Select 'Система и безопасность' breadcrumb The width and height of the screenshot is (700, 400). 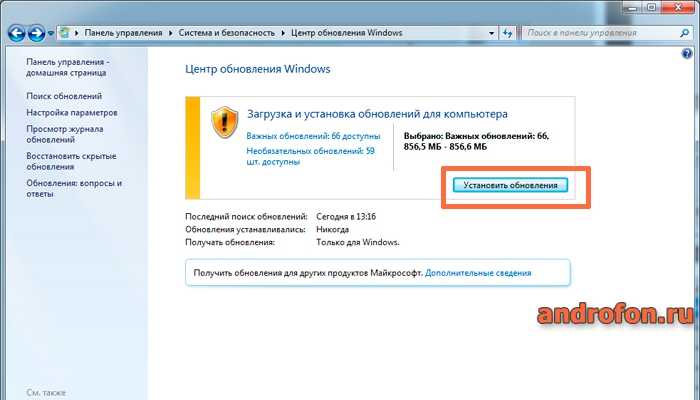click(x=227, y=33)
